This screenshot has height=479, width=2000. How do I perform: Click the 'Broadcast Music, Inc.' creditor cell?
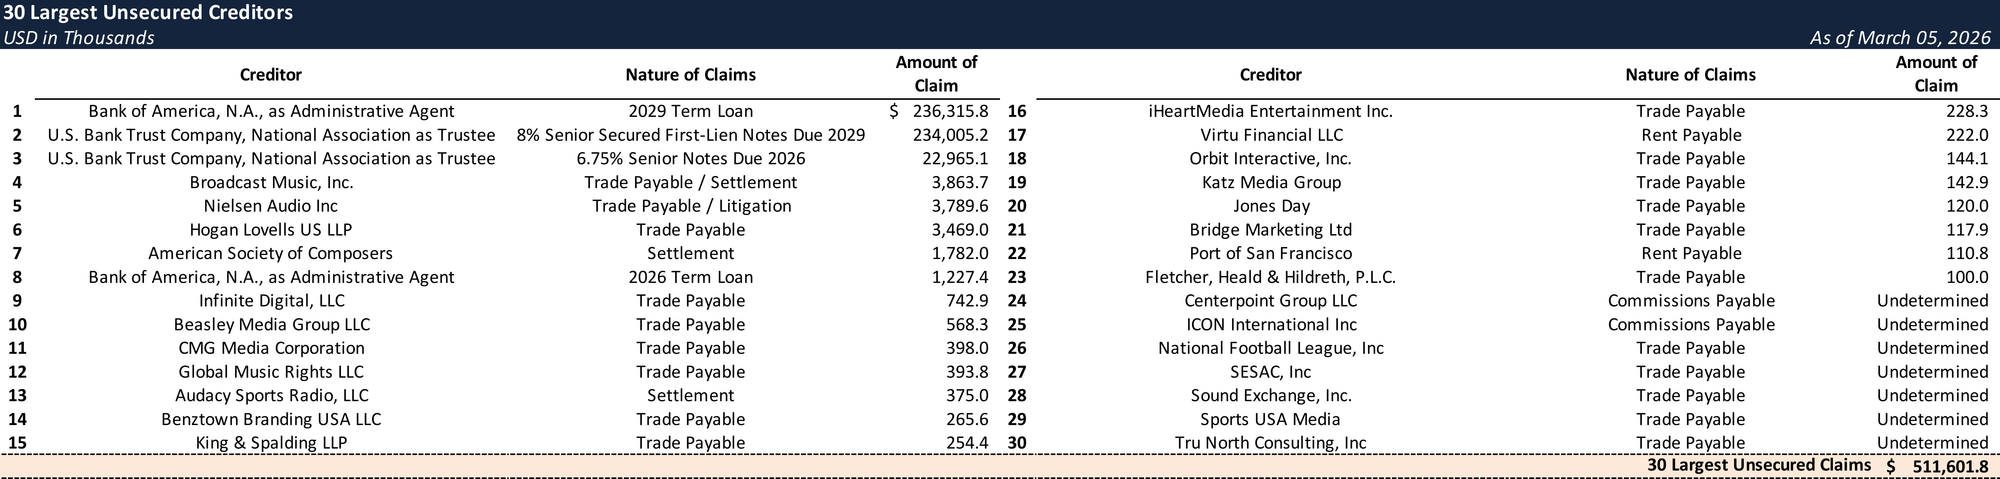click(271, 182)
